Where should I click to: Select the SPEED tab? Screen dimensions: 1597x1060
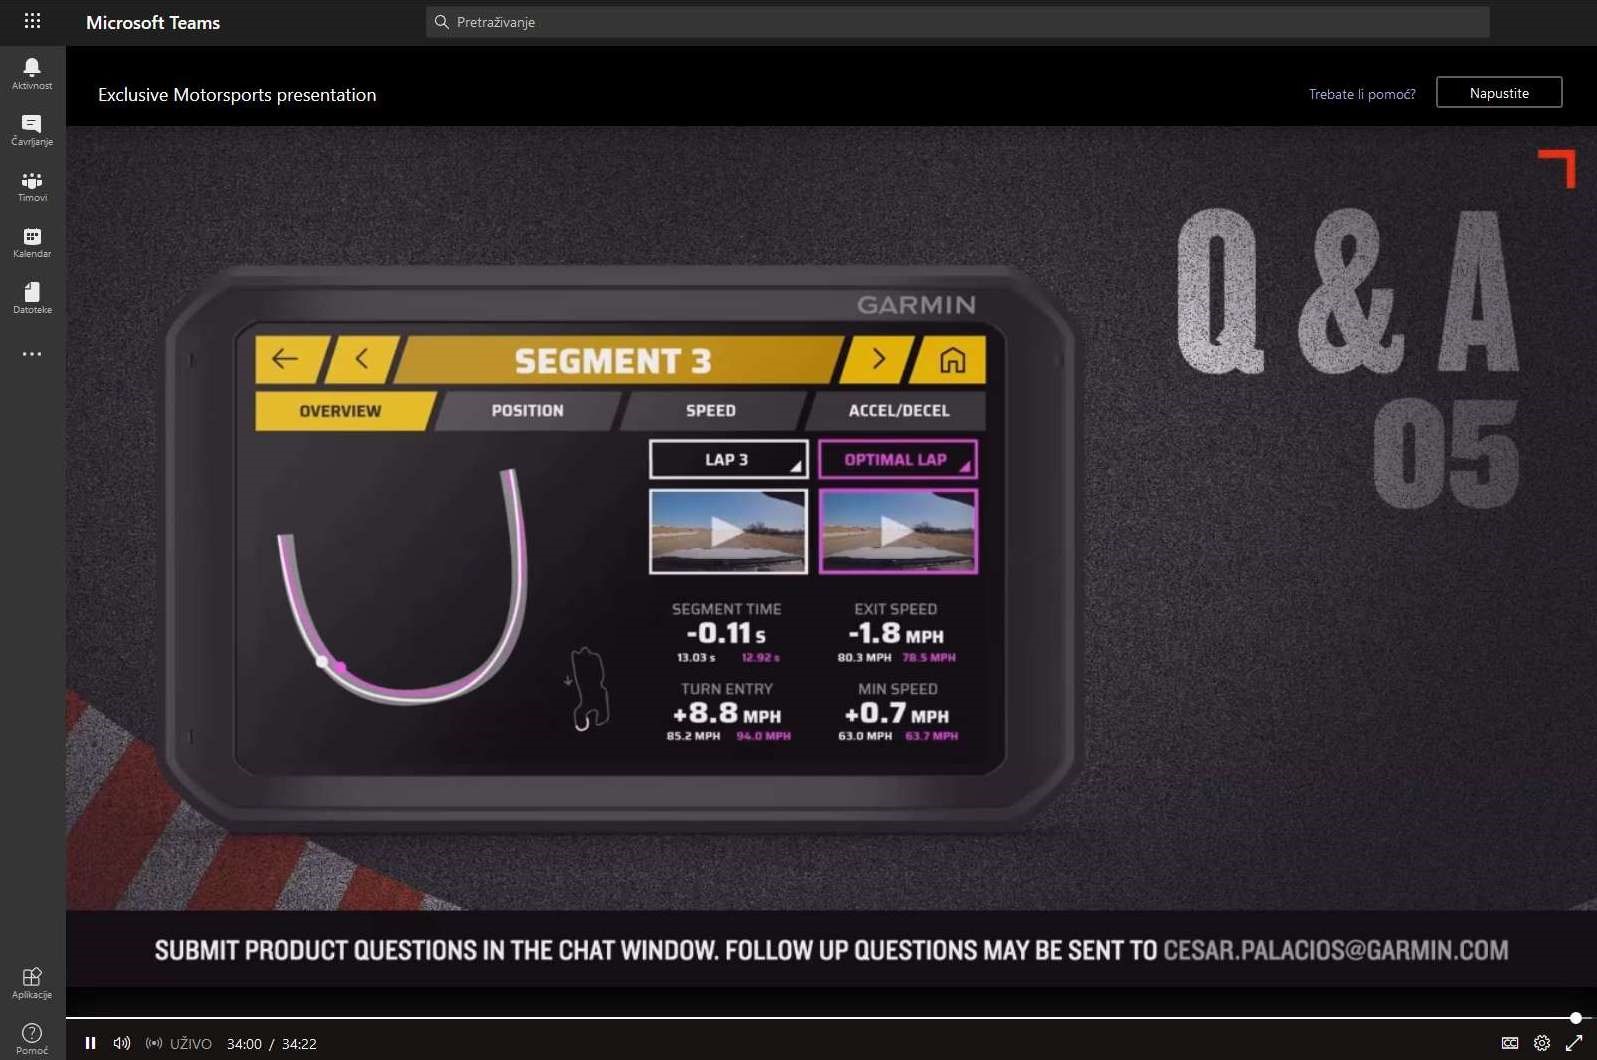click(x=711, y=411)
